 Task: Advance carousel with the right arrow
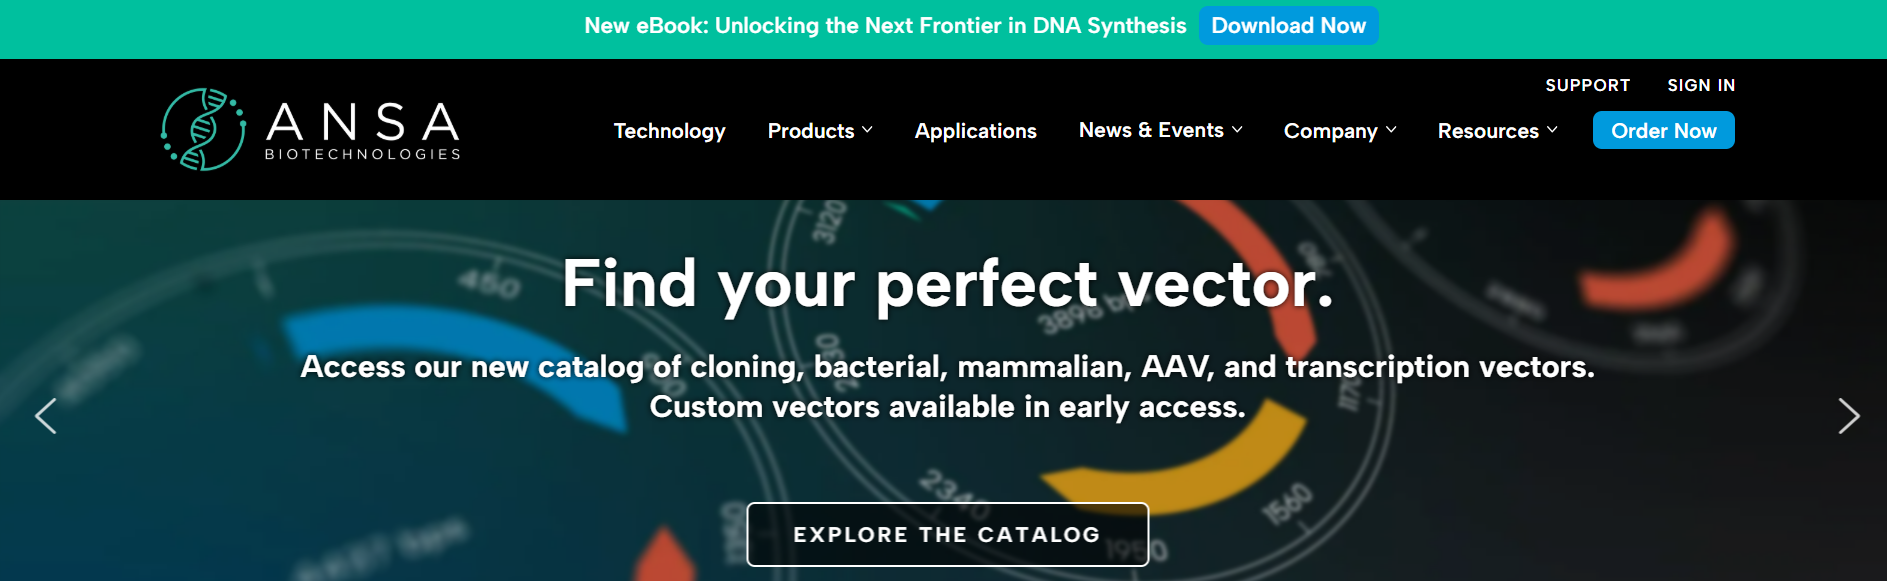coord(1848,416)
